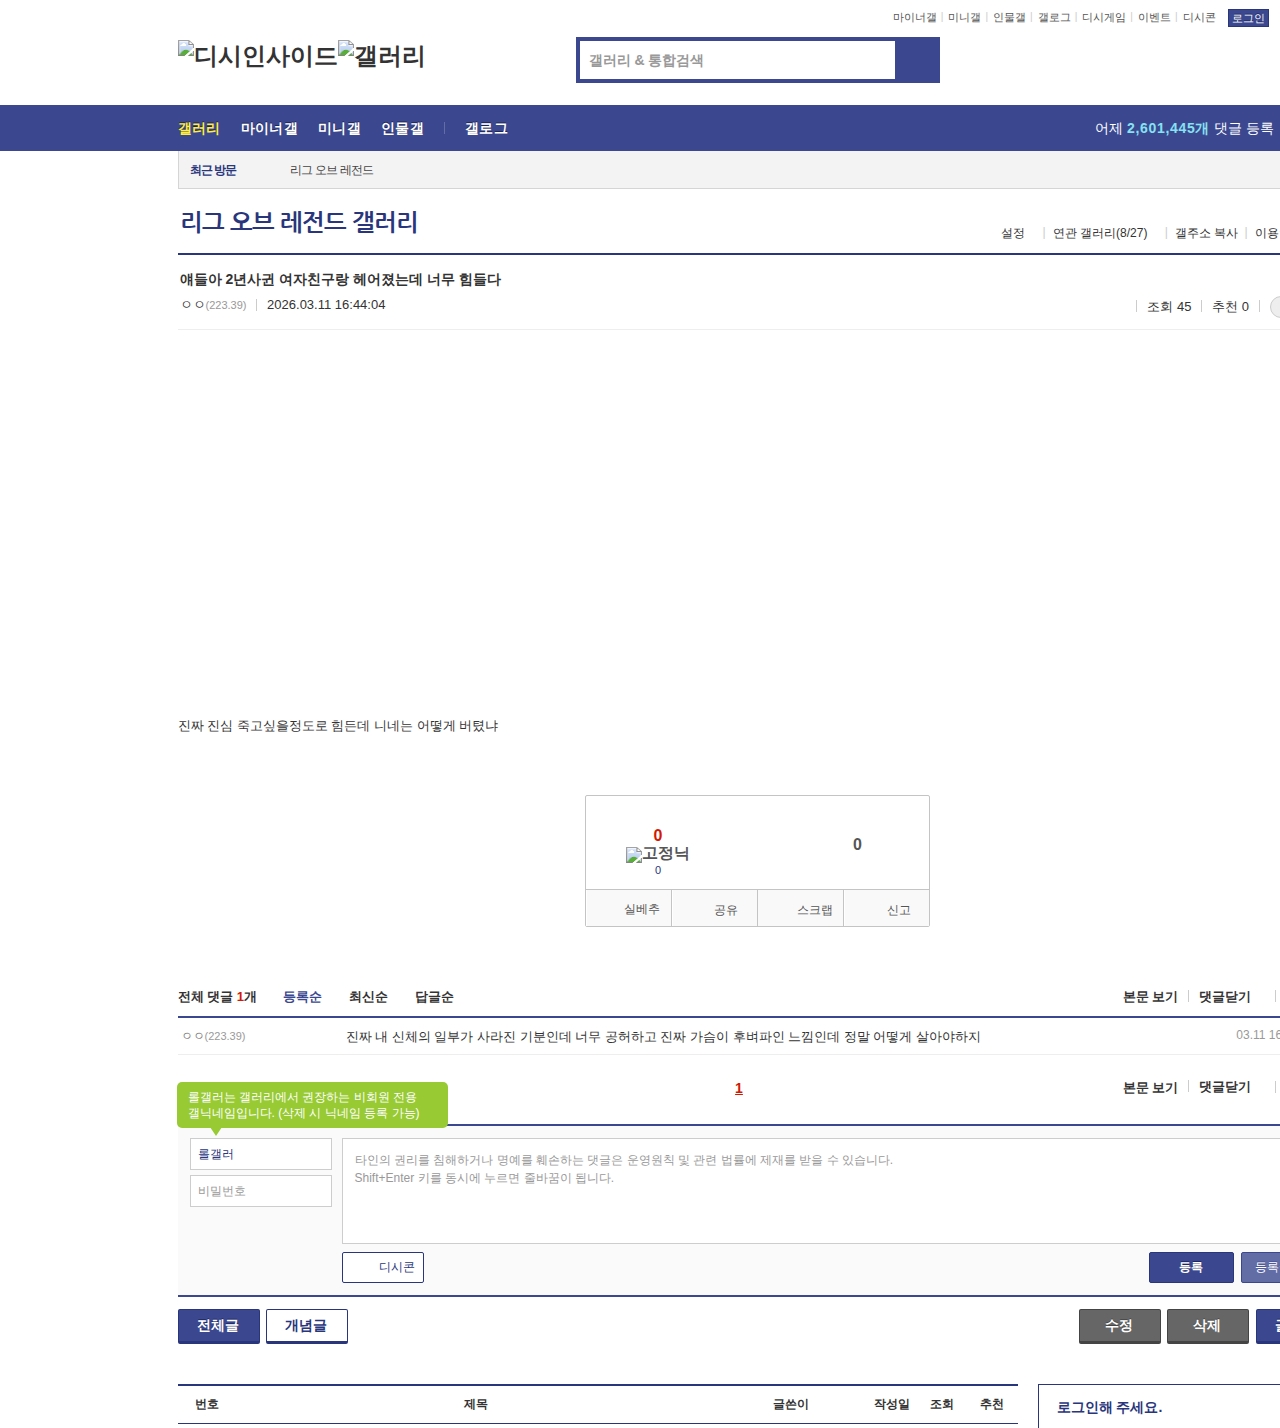Viewport: 1280px width, 1428px height.
Task: Click the 디시인사이드 logo image
Action: [258, 55]
